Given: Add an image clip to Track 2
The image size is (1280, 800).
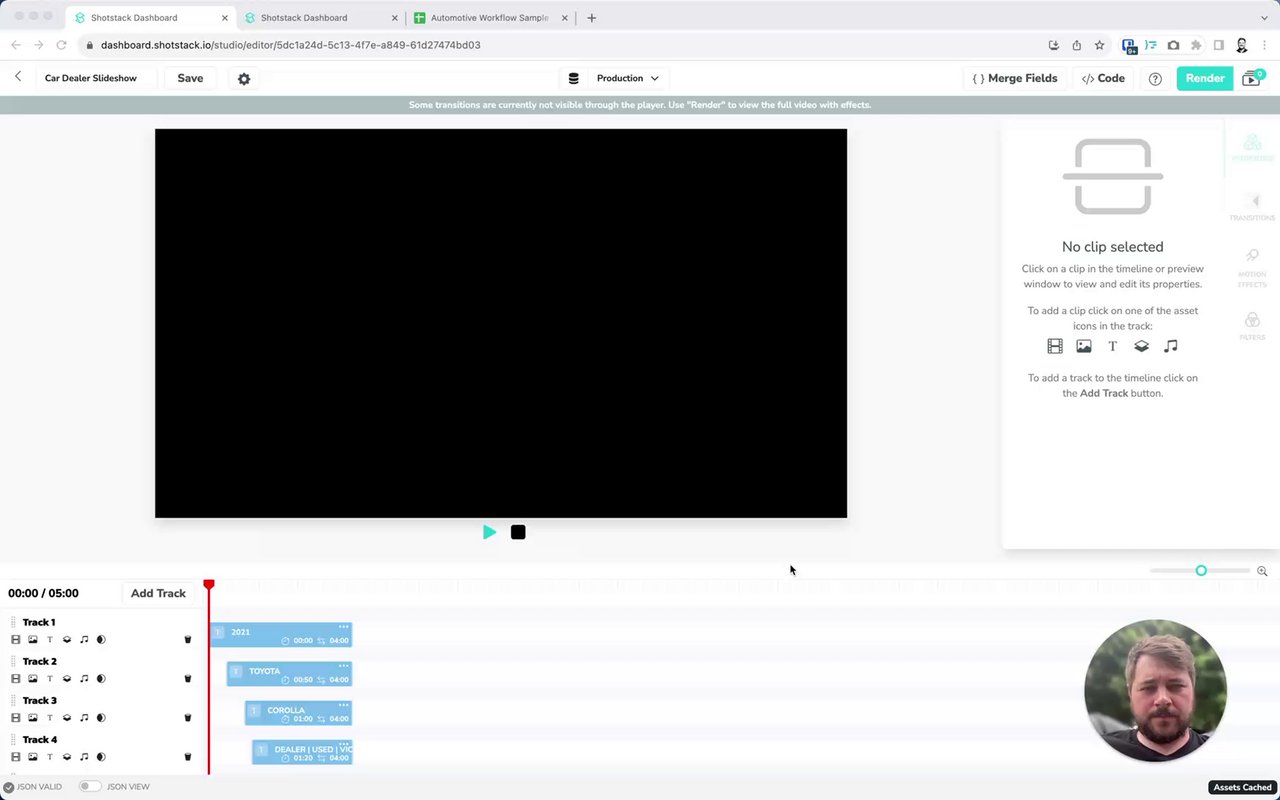Looking at the screenshot, I should [33, 679].
